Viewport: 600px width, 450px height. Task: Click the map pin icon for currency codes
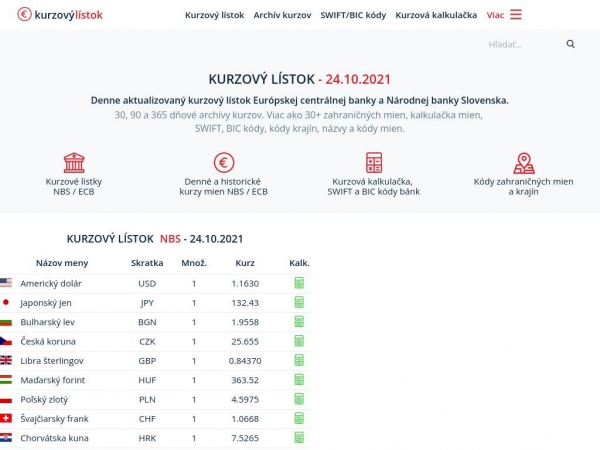coord(524,163)
